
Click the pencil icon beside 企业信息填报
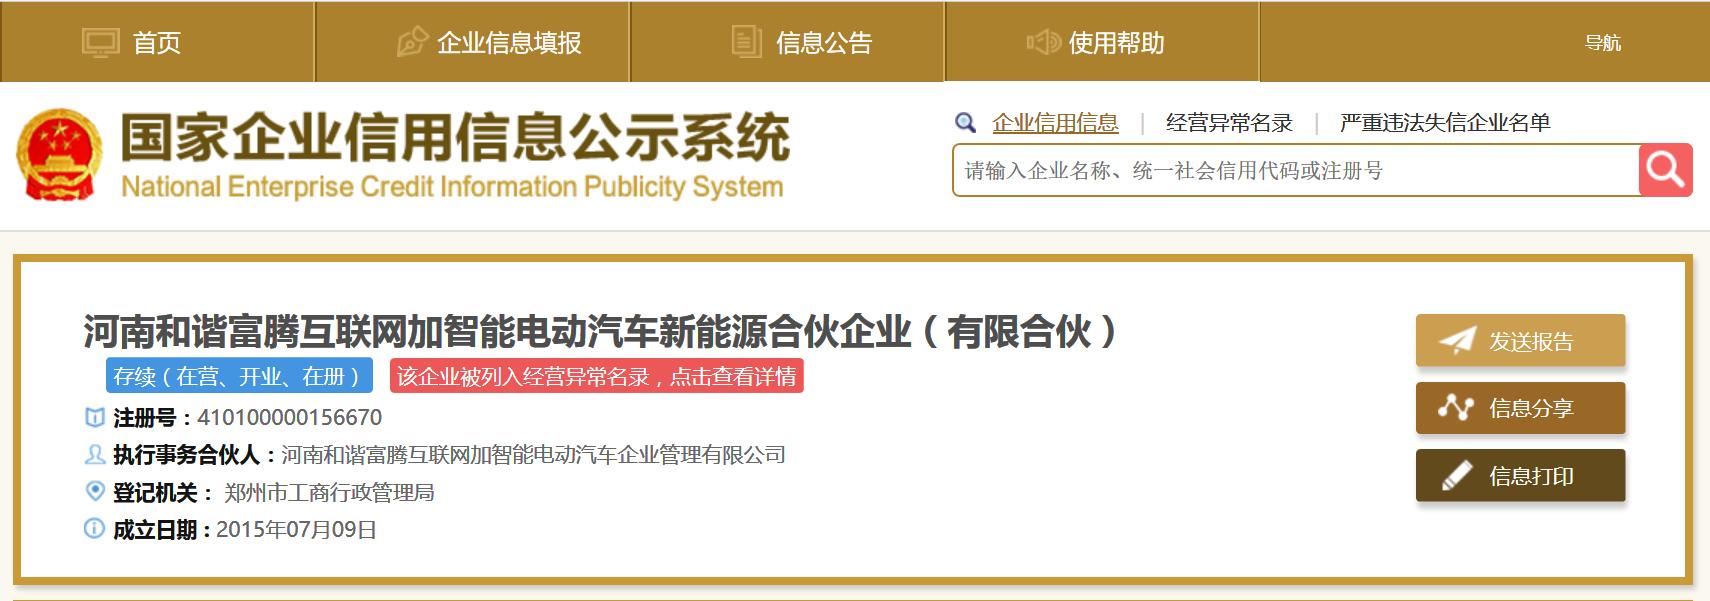point(411,42)
